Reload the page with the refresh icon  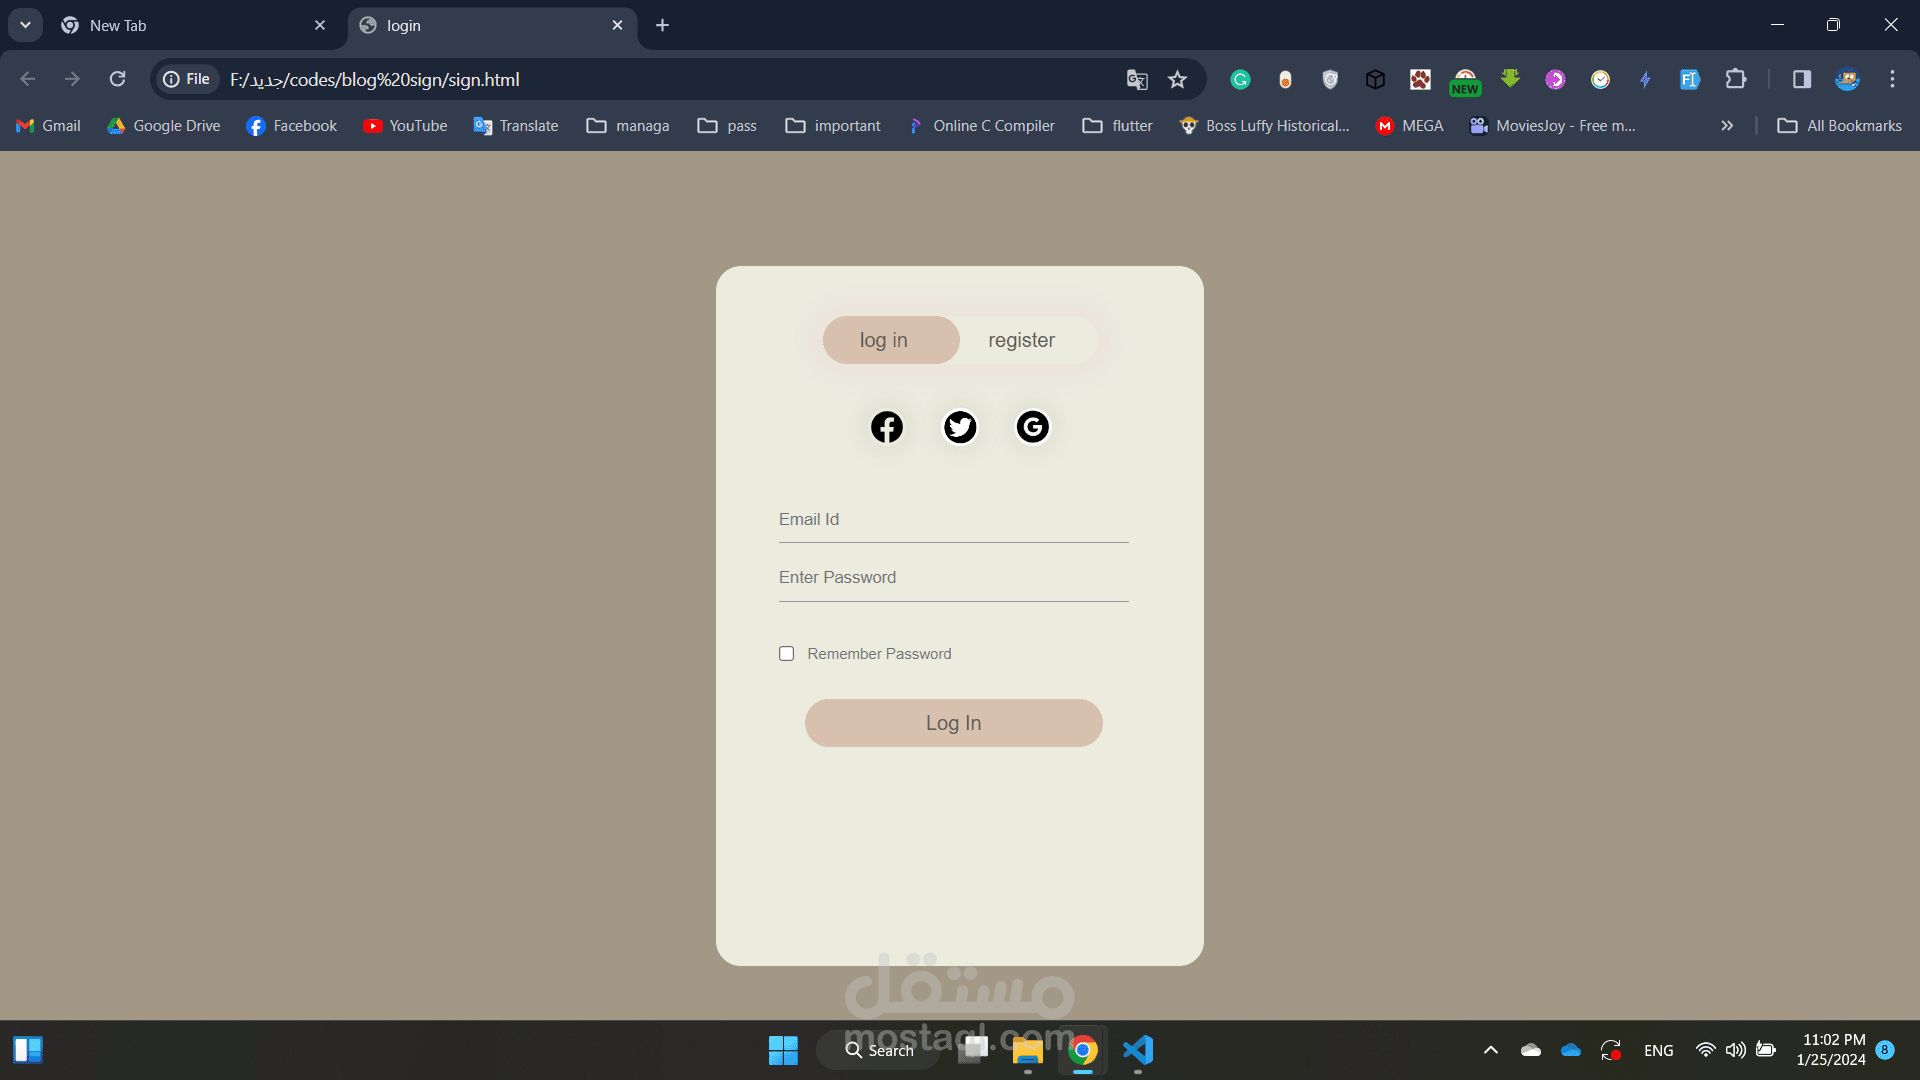coord(118,79)
